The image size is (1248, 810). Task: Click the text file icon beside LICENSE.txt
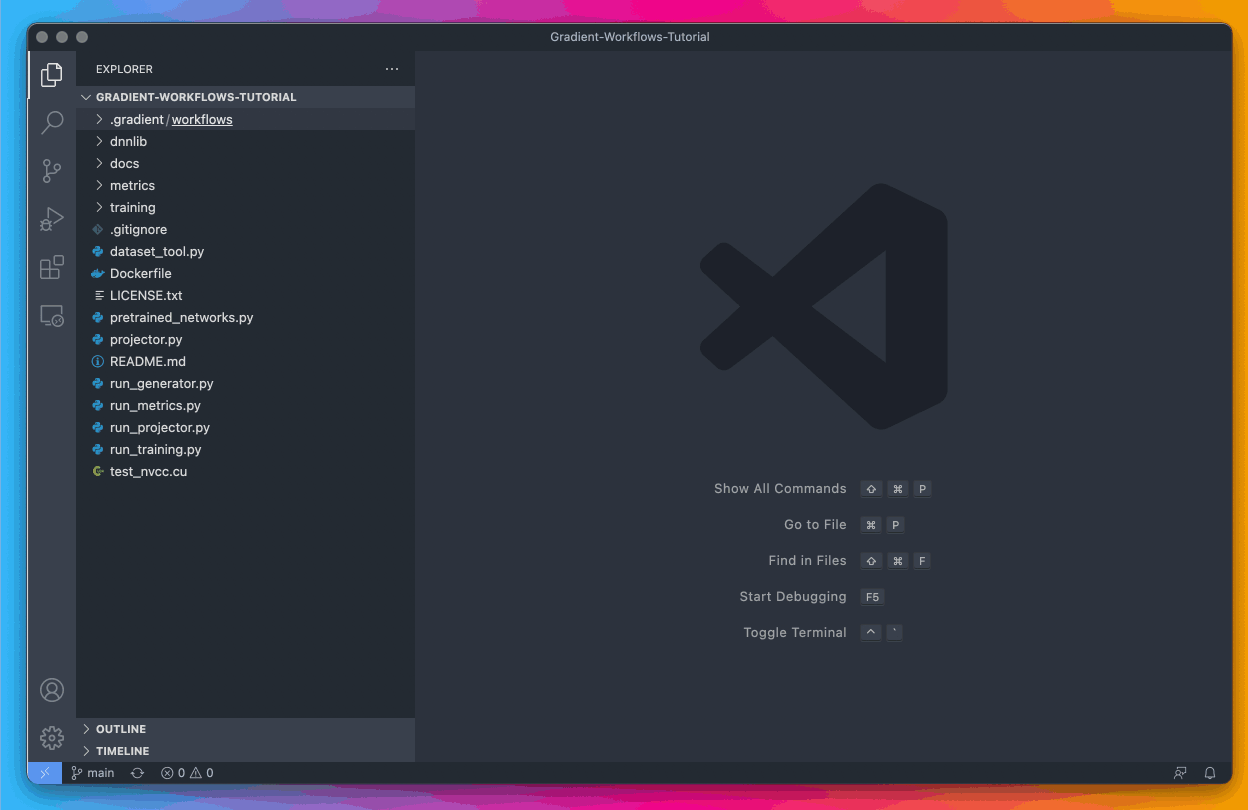(98, 295)
